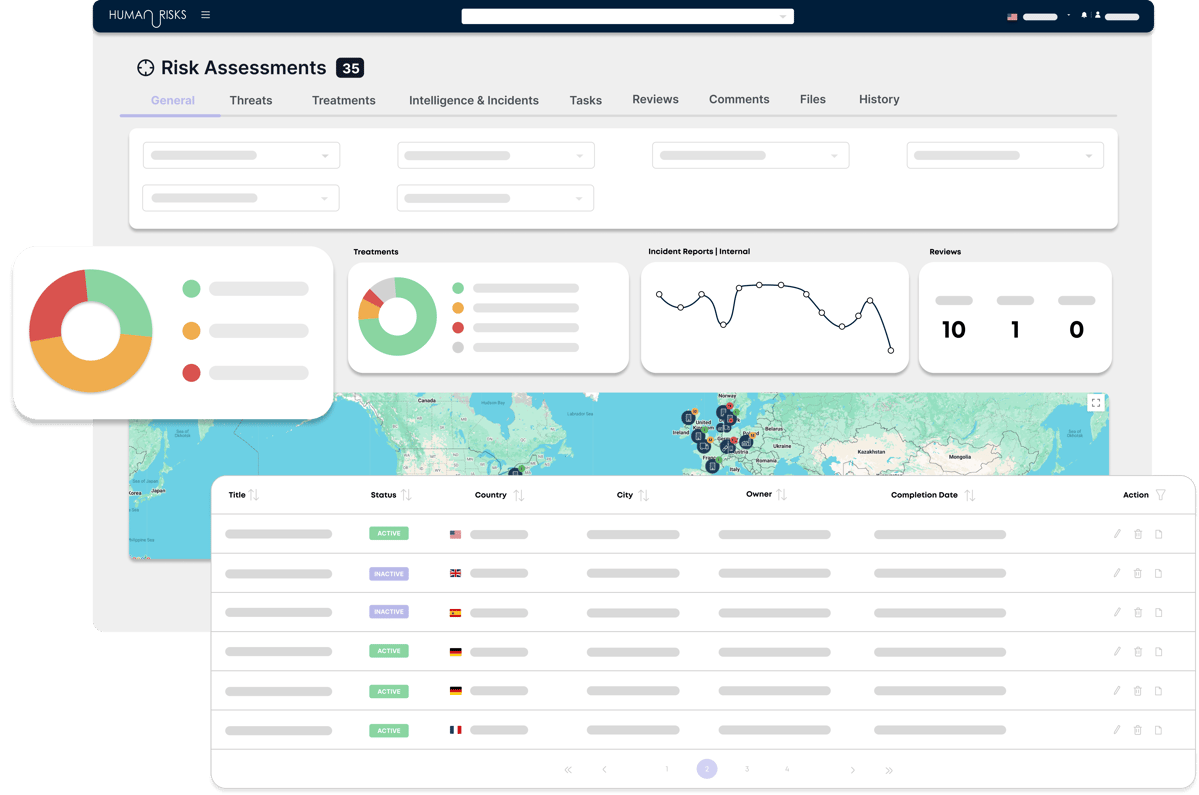Sort the table by Completion Date
This screenshot has height=795, width=1199.
970,495
